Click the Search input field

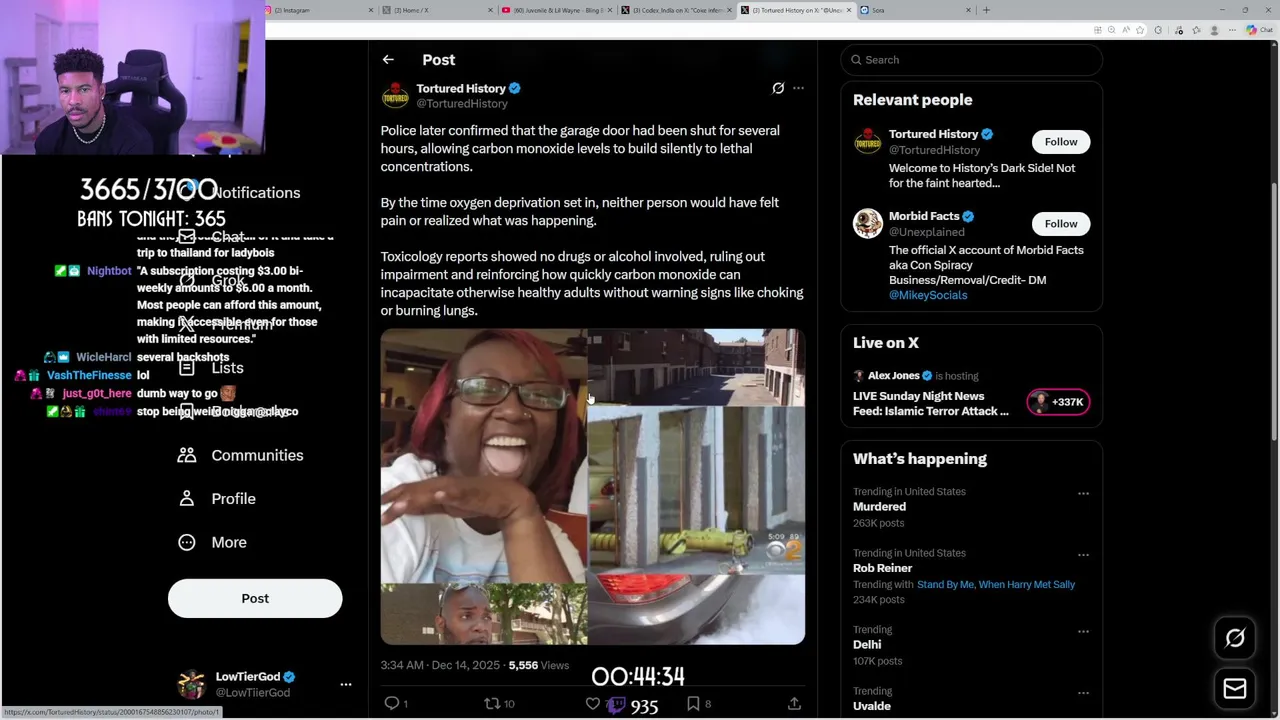[x=971, y=60]
